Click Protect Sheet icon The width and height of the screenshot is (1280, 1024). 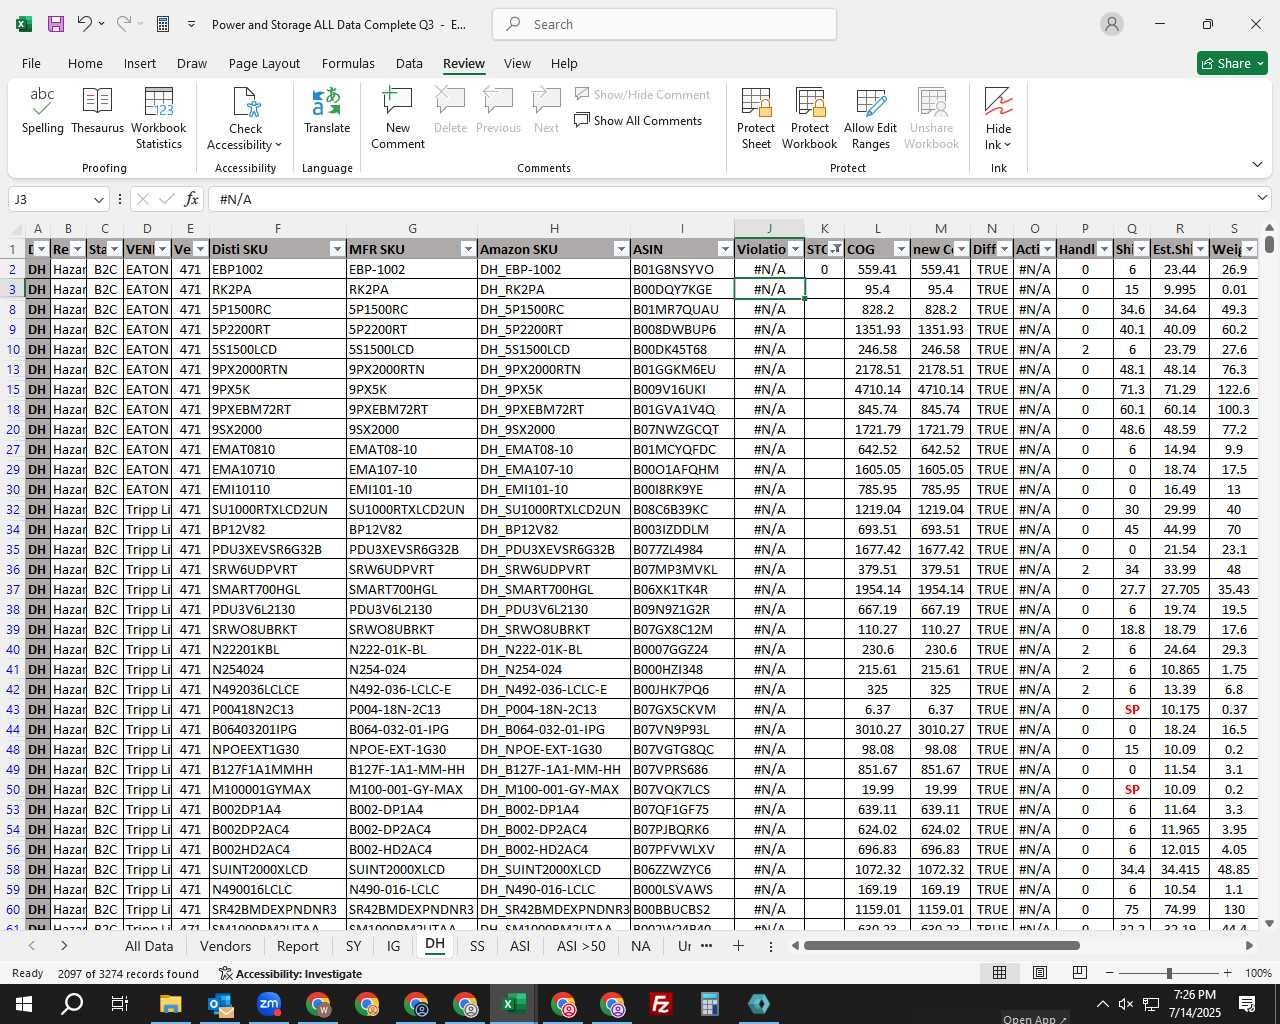pyautogui.click(x=756, y=118)
